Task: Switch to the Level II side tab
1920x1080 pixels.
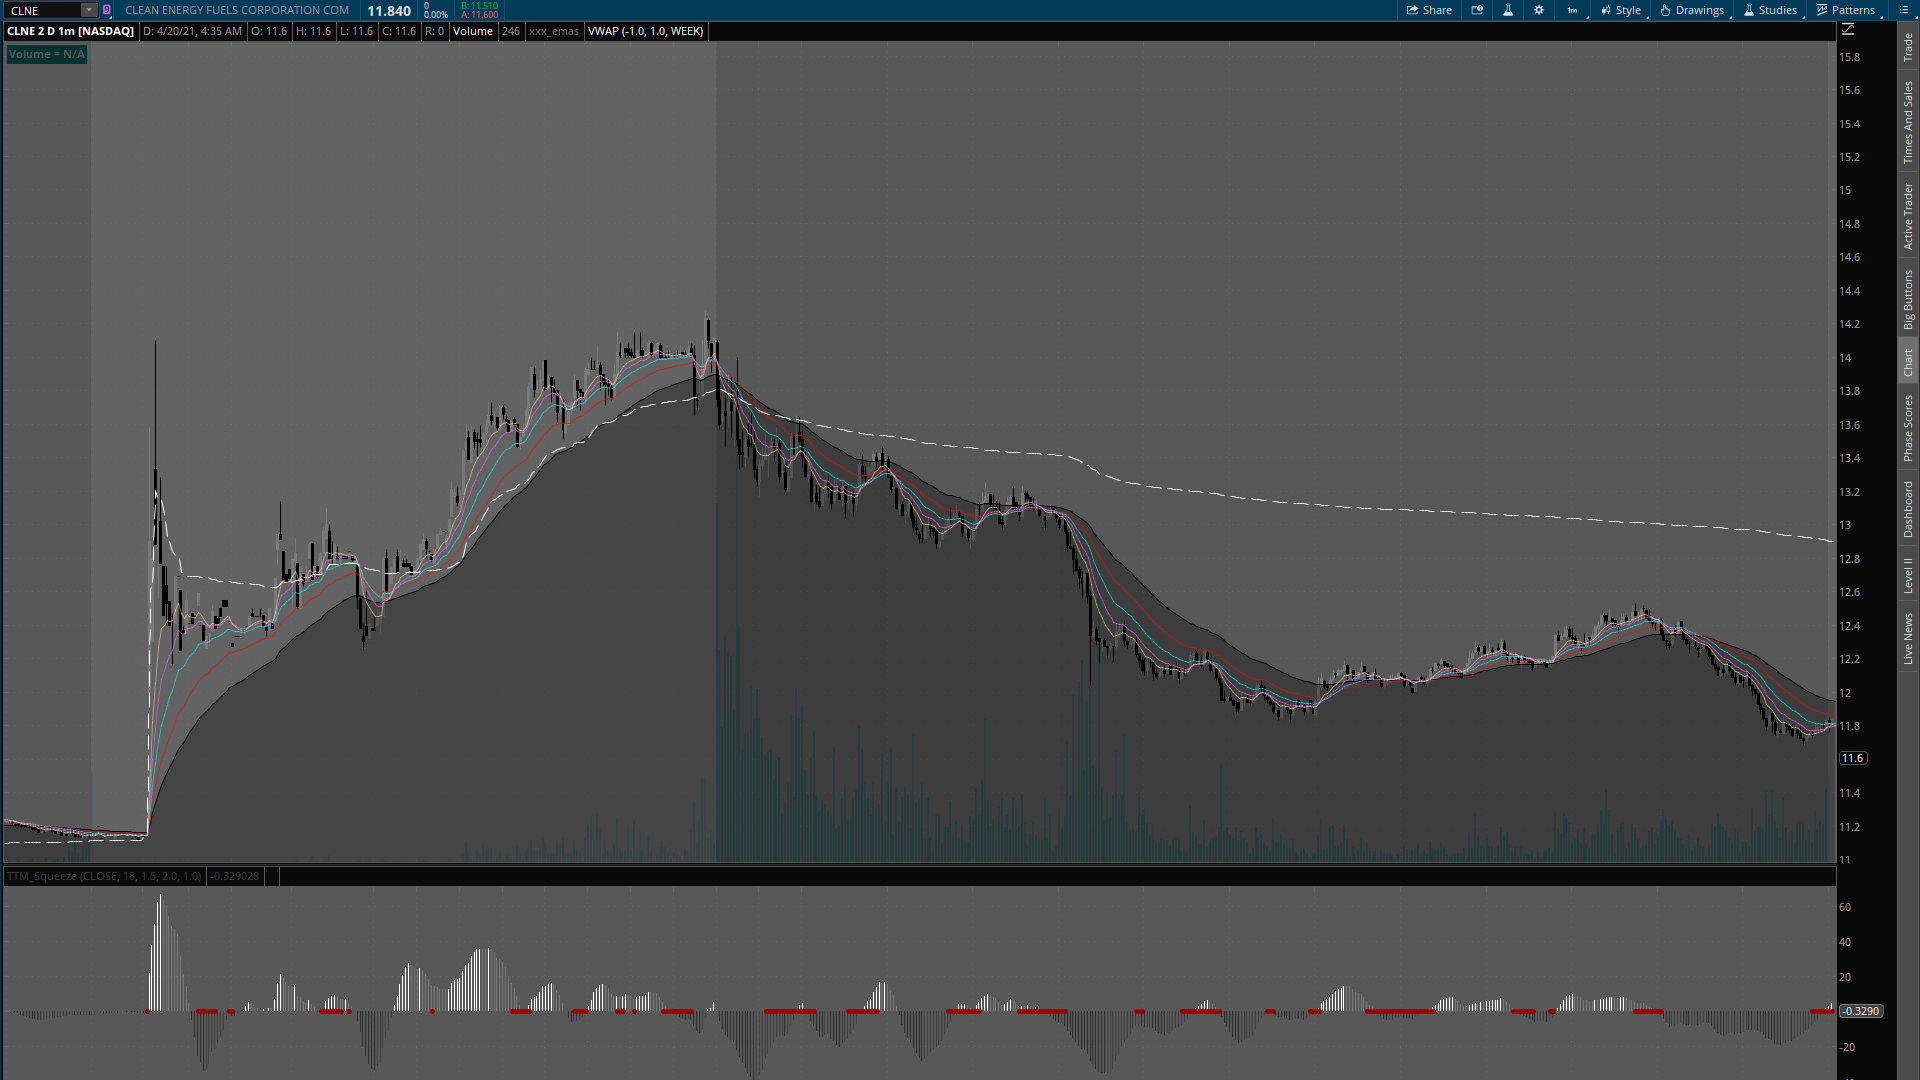Action: tap(1908, 575)
